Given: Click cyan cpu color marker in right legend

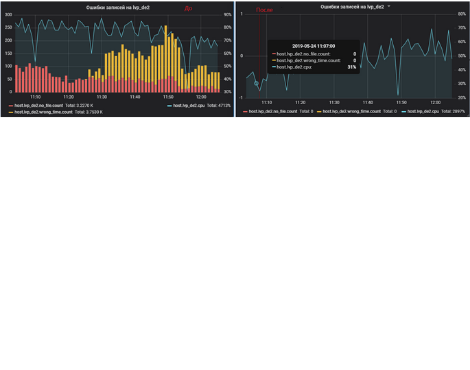Looking at the screenshot, I should click(404, 112).
